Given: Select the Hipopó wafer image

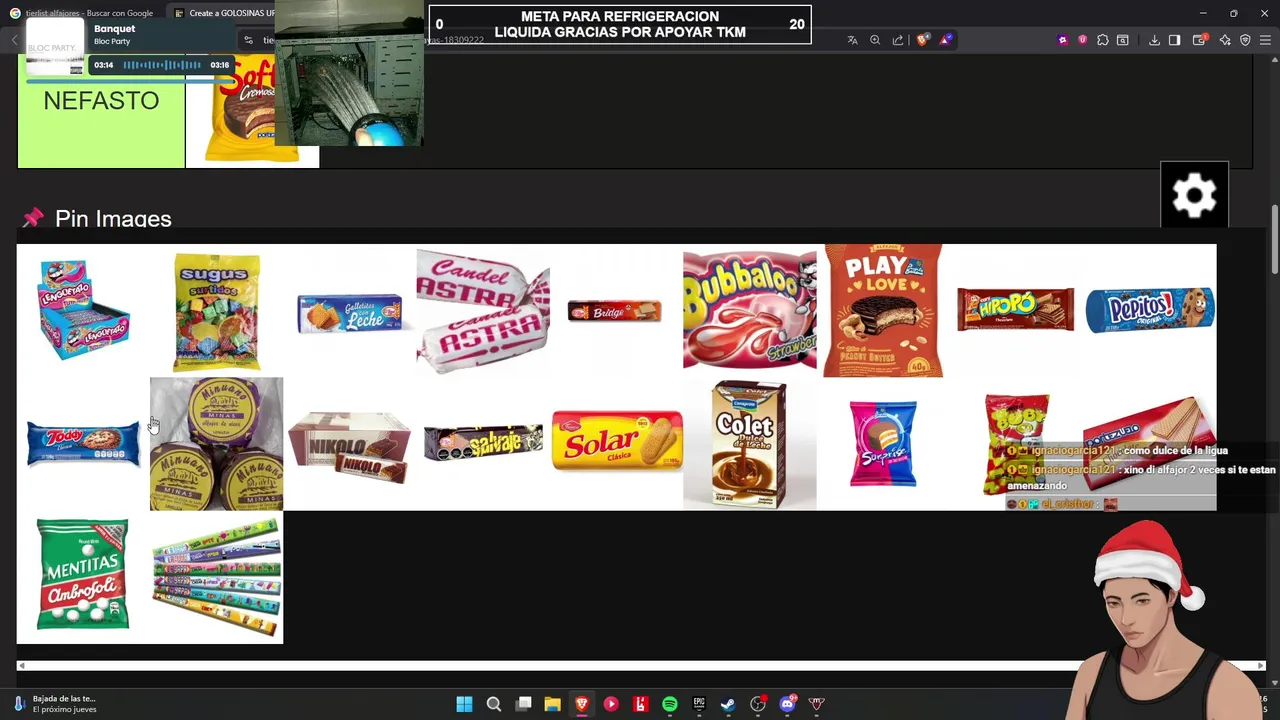Looking at the screenshot, I should point(1016,311).
